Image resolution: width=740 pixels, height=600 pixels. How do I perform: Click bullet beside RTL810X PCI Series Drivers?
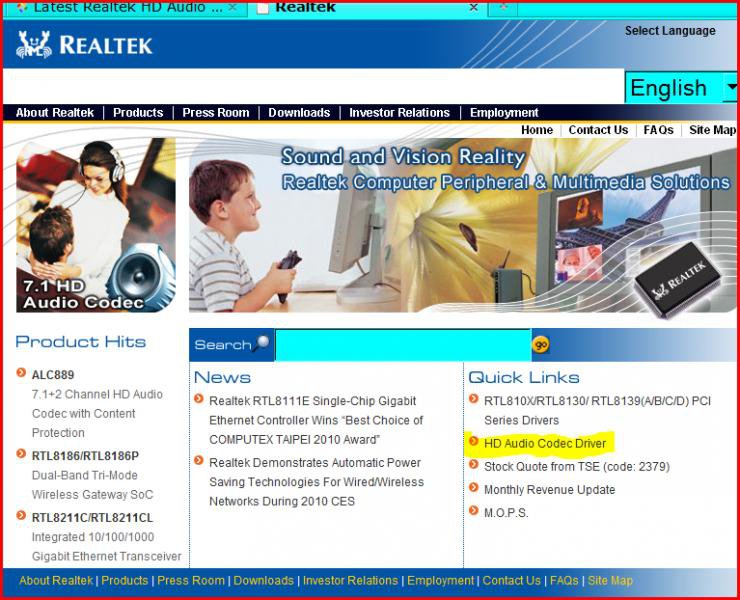[x=474, y=399]
